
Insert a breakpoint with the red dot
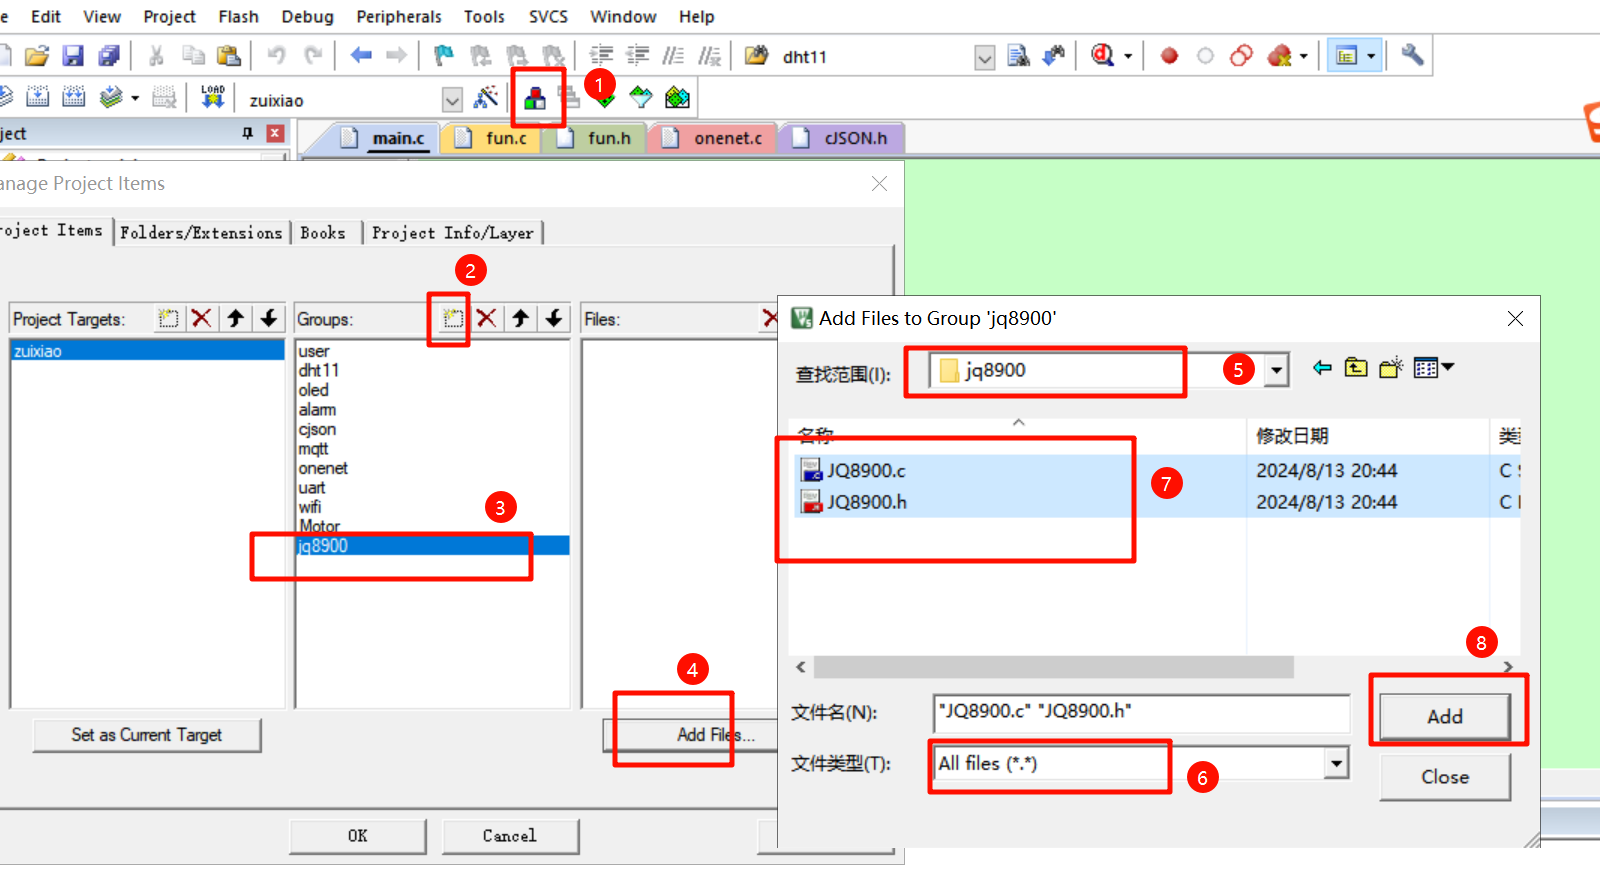1169,56
